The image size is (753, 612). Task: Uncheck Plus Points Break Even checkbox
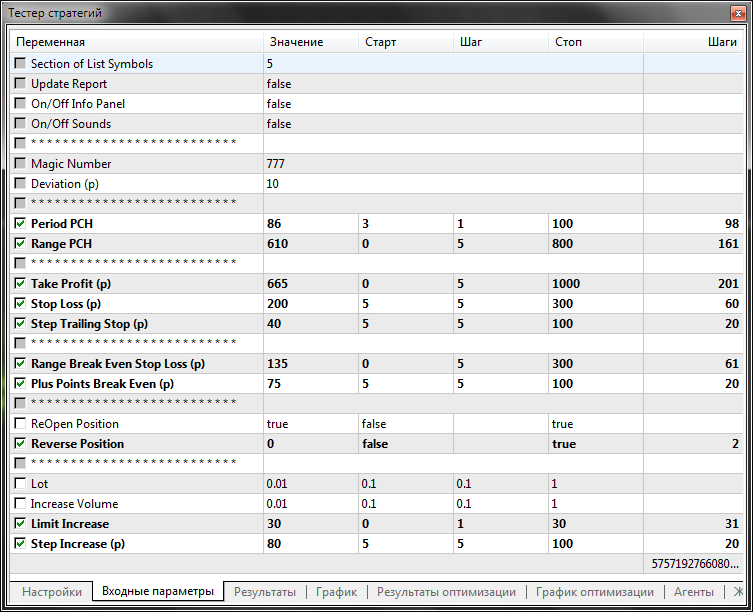pyautogui.click(x=20, y=383)
